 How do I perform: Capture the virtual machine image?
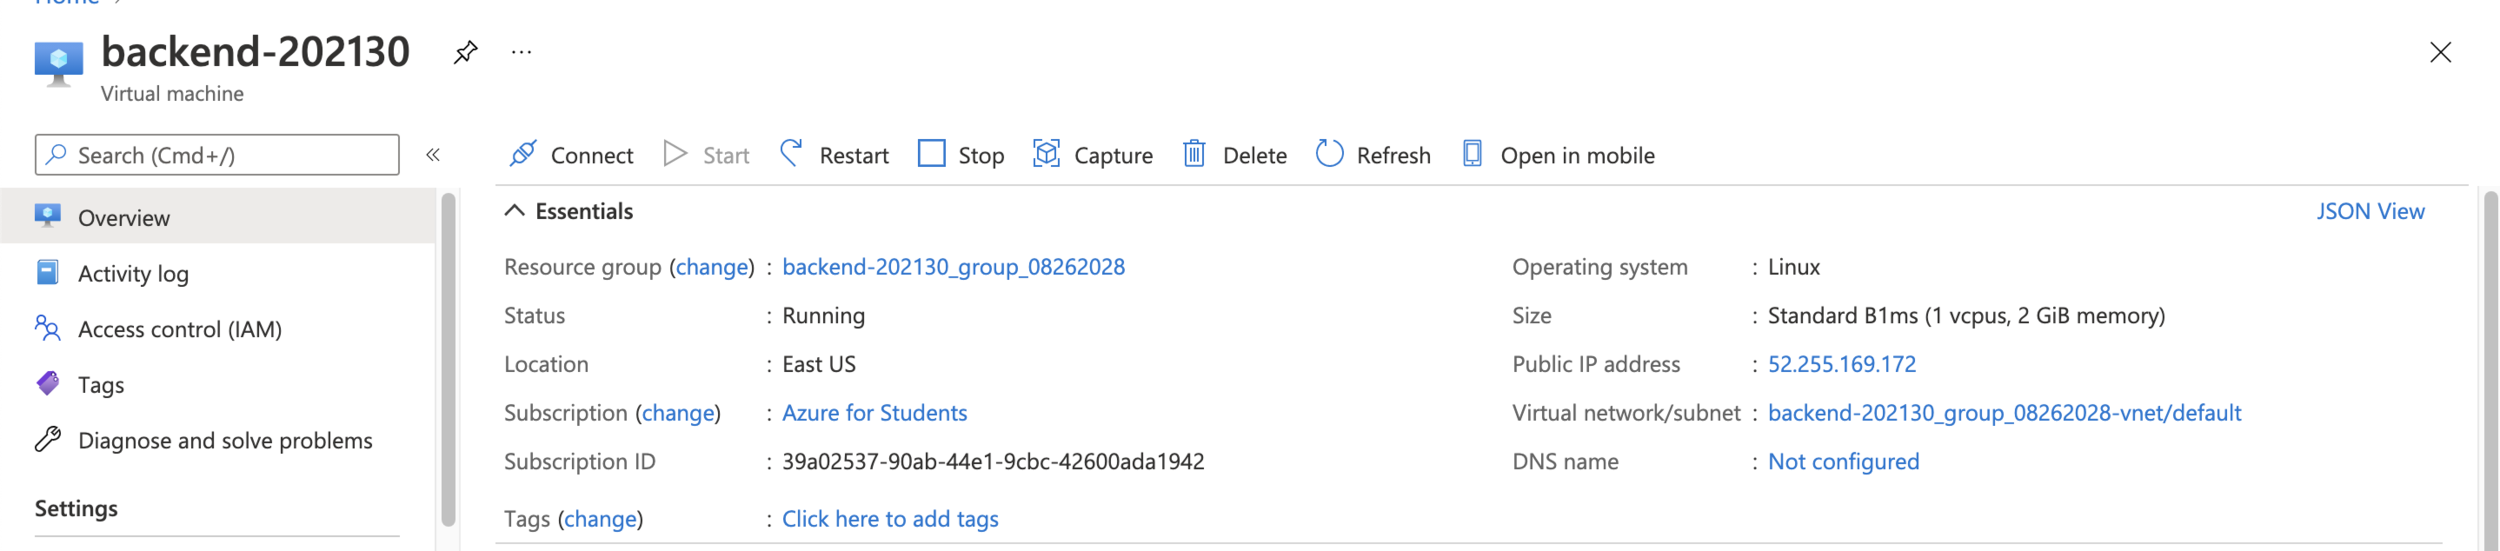pyautogui.click(x=1113, y=156)
